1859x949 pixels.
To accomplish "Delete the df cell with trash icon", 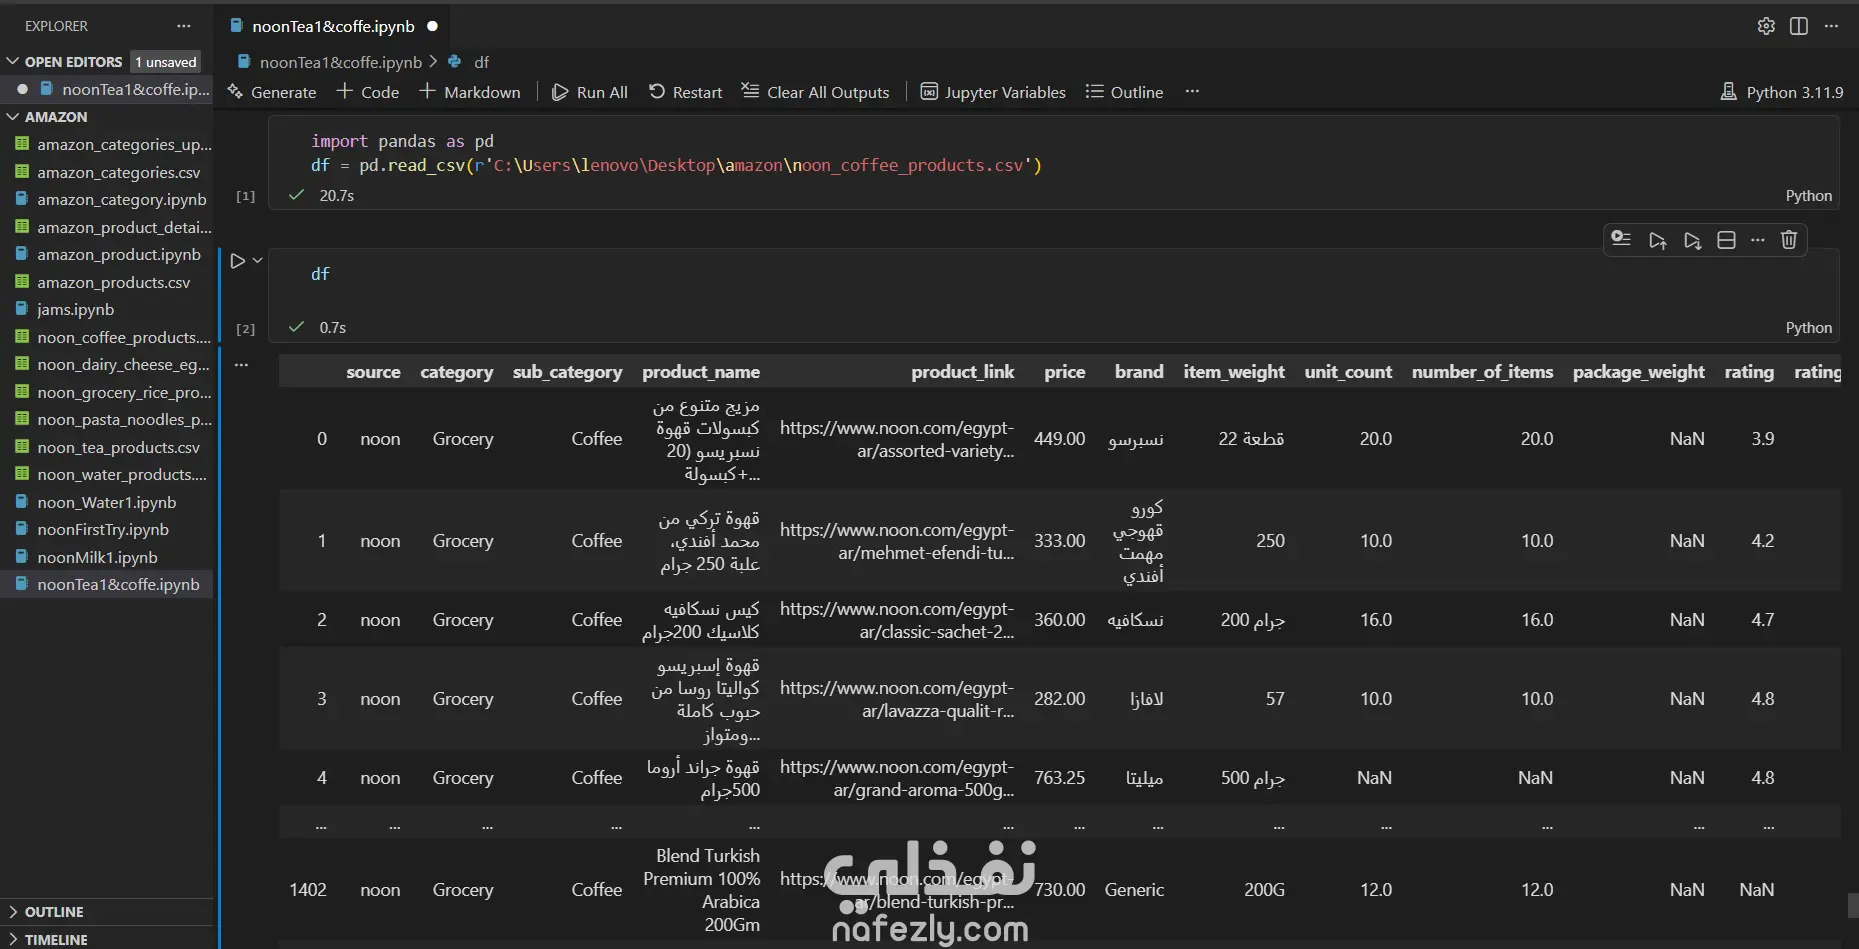I will click(x=1789, y=240).
